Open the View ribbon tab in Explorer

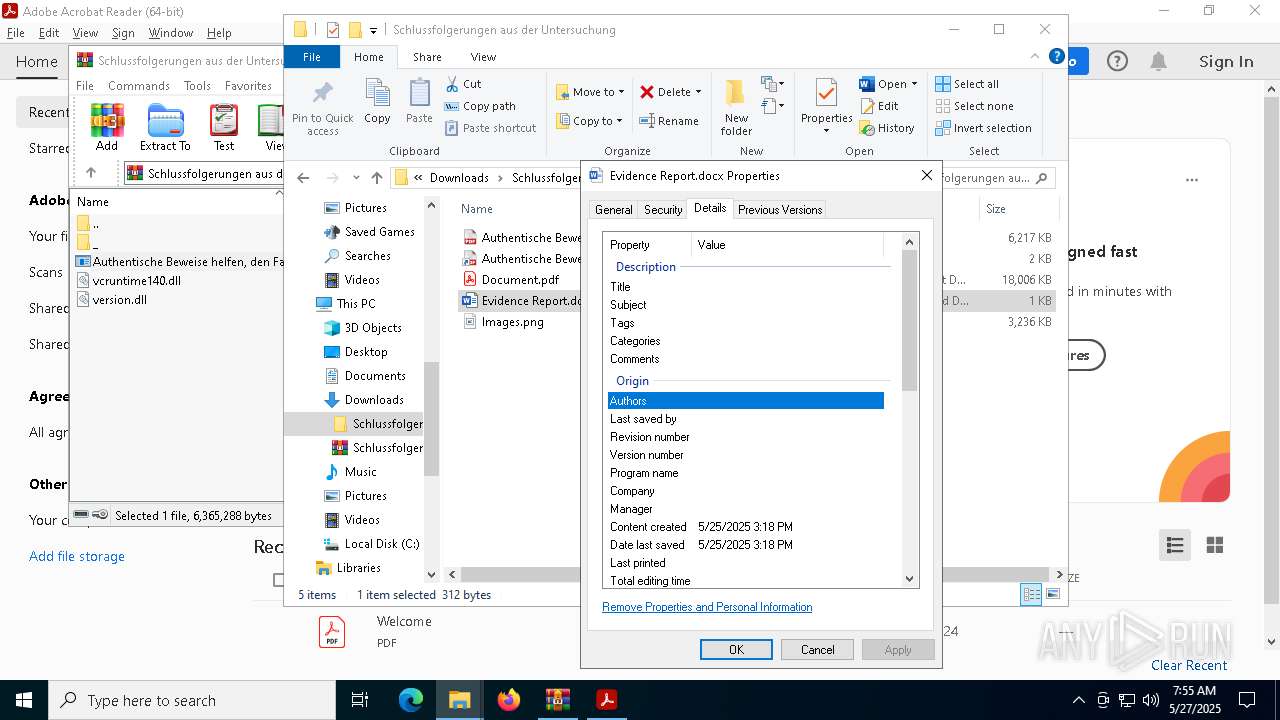pyautogui.click(x=483, y=57)
